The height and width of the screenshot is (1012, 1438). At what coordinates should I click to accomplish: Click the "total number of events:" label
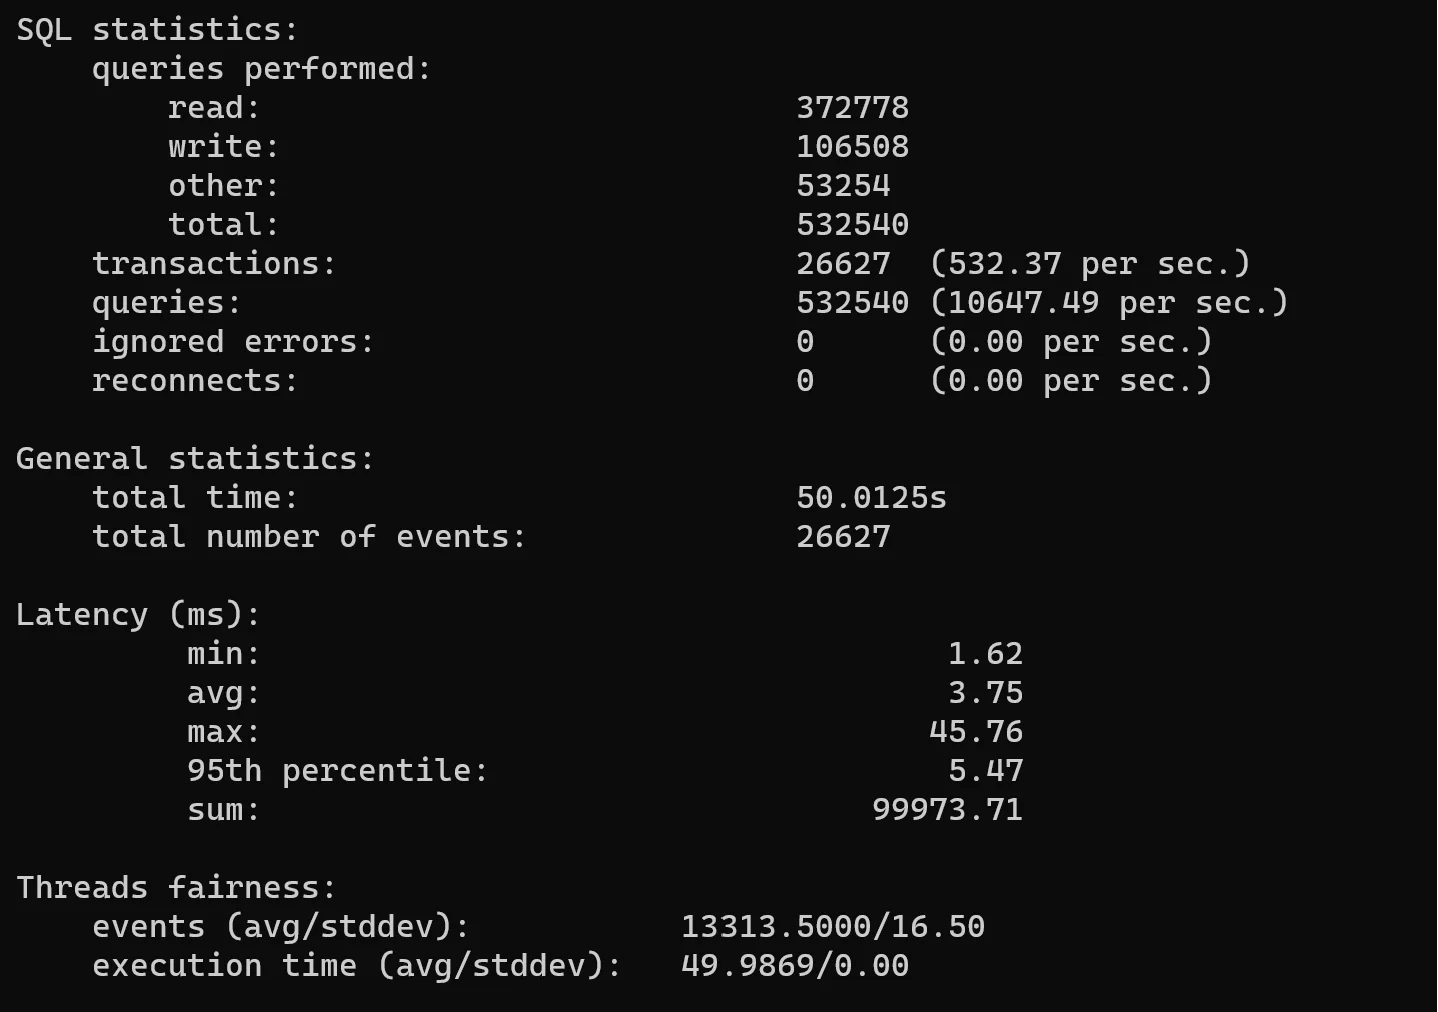coord(309,537)
